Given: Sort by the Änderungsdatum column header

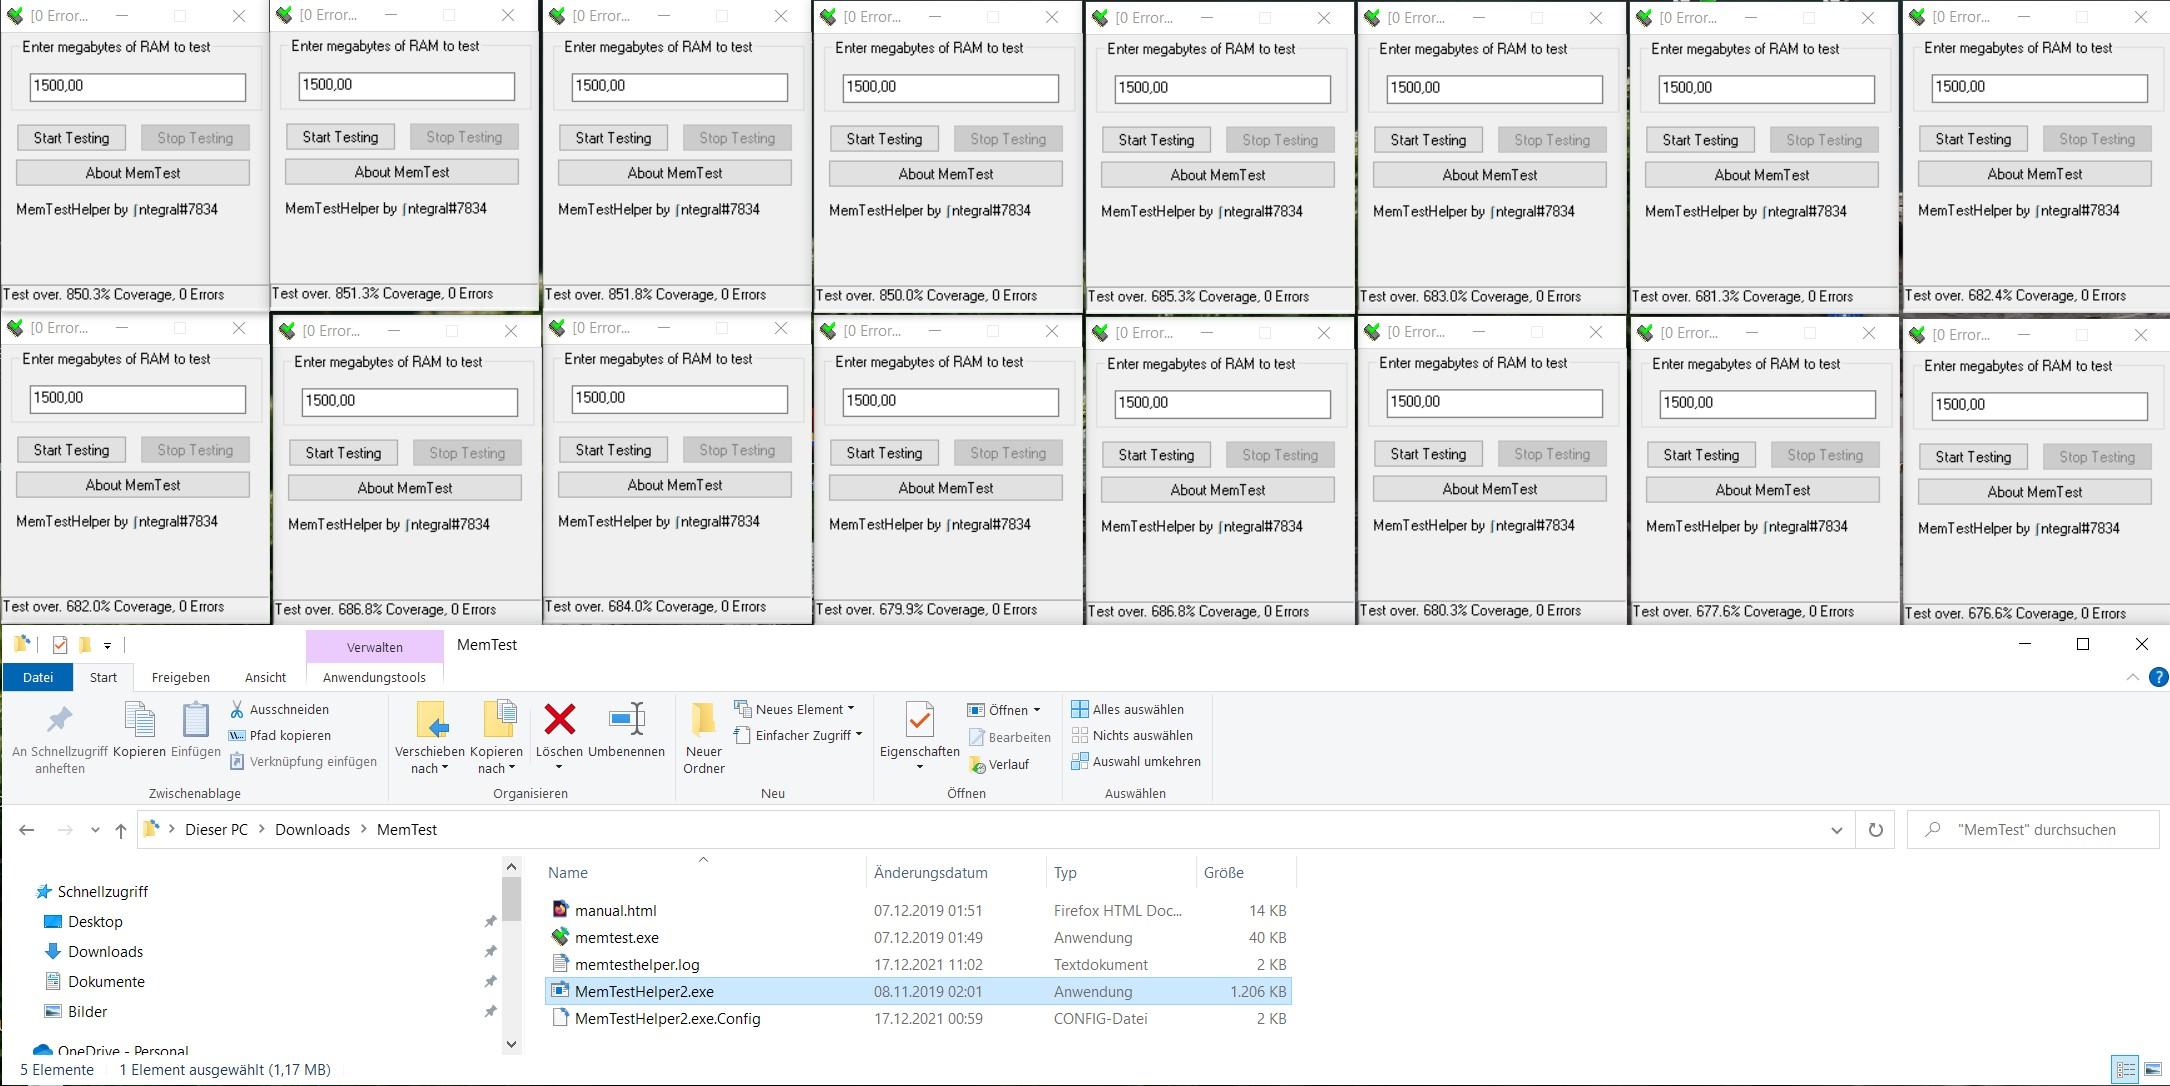Looking at the screenshot, I should (x=930, y=873).
